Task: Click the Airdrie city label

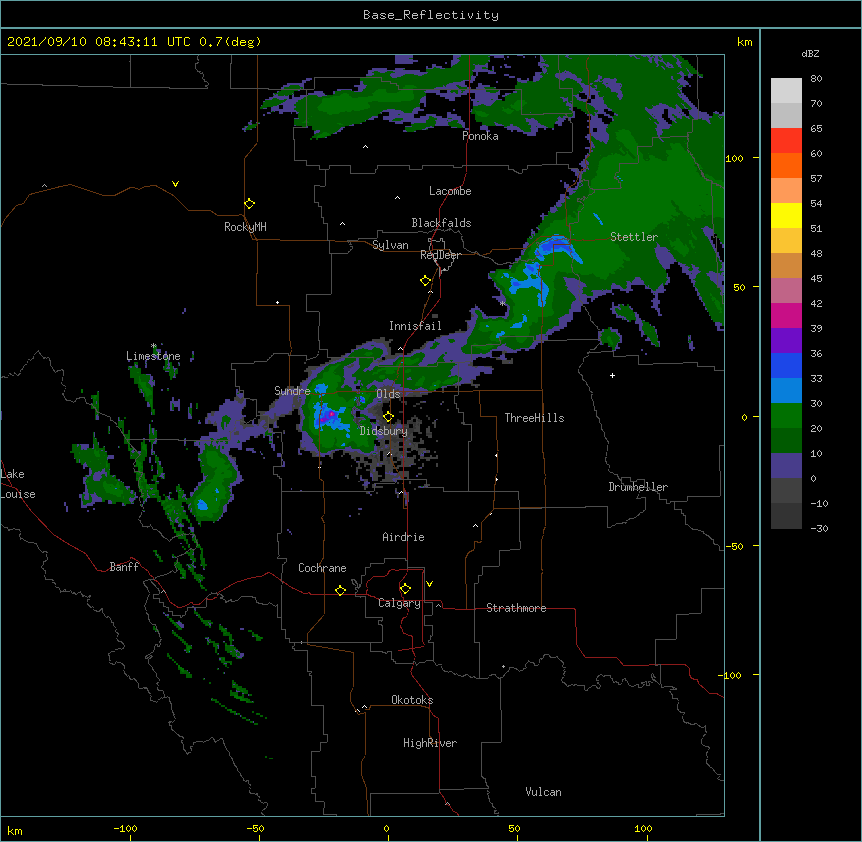Action: [x=404, y=537]
